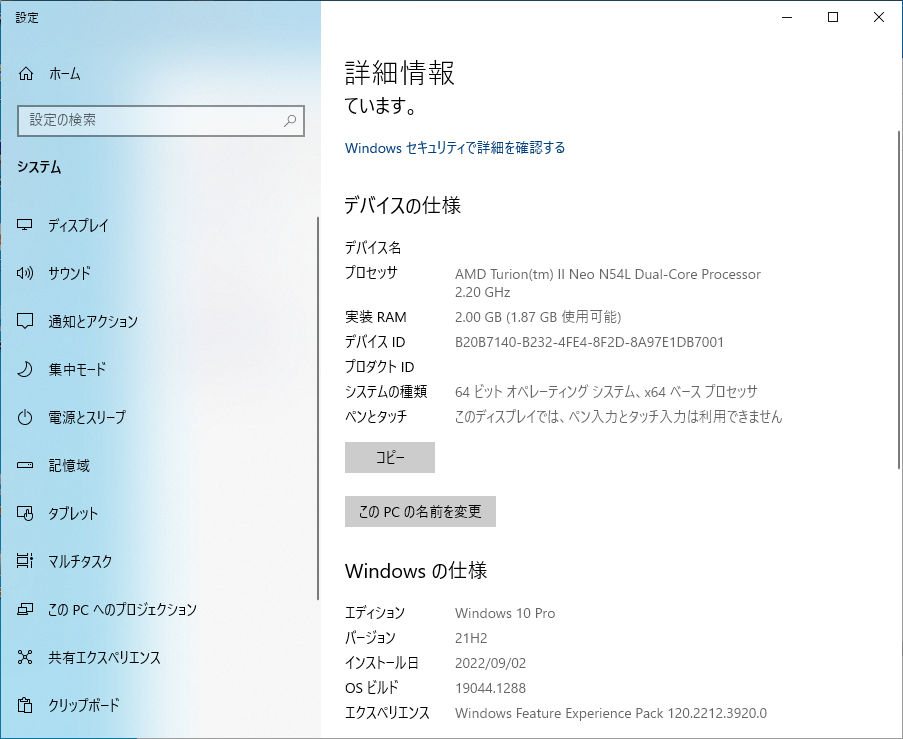Click the Projecting to this PC icon
Viewport: 903px width, 739px height.
coord(25,609)
